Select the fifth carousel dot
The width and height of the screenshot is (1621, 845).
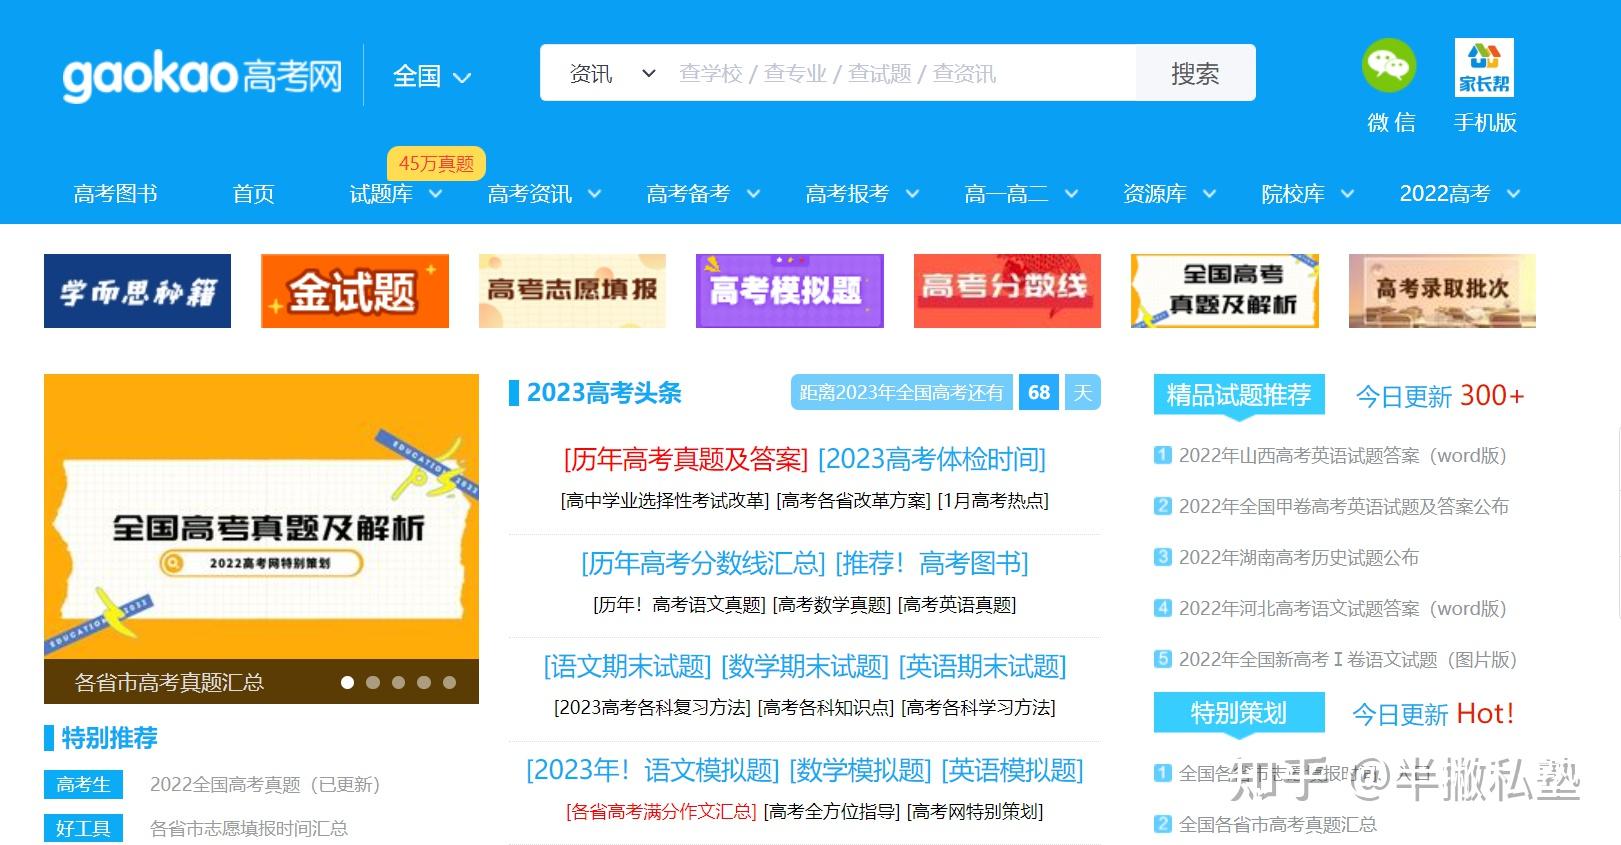(449, 682)
